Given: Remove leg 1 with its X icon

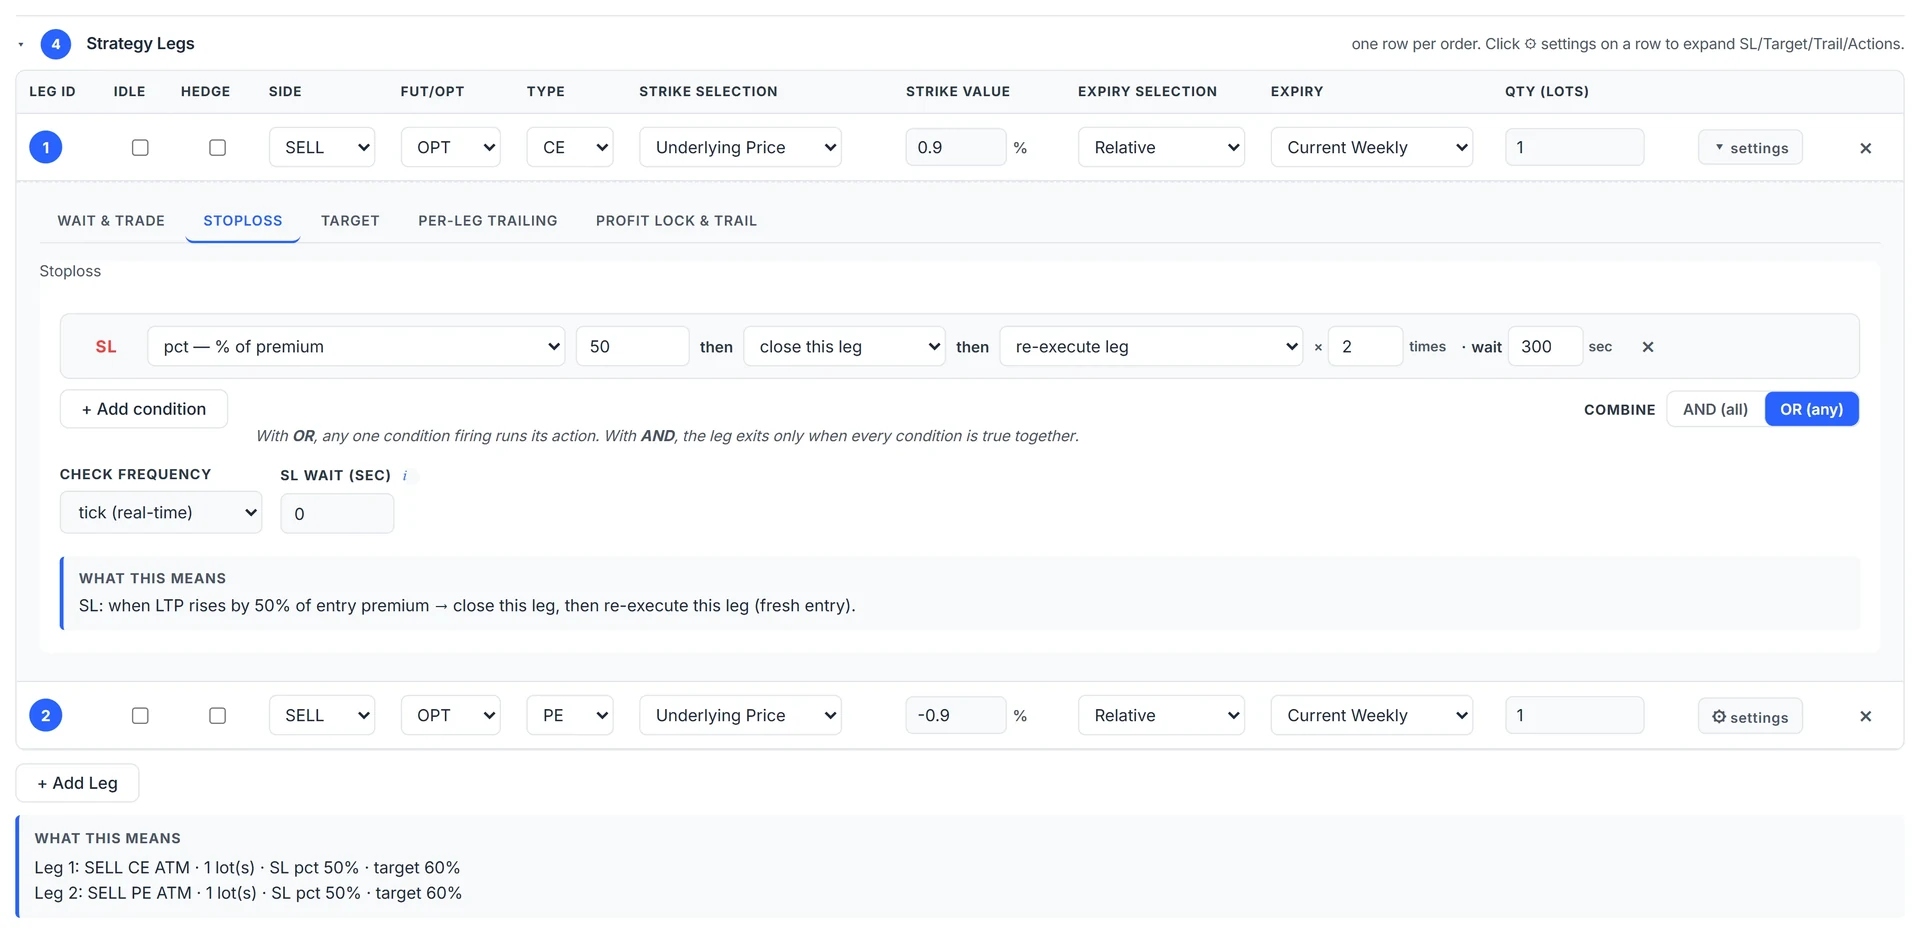Looking at the screenshot, I should point(1865,148).
